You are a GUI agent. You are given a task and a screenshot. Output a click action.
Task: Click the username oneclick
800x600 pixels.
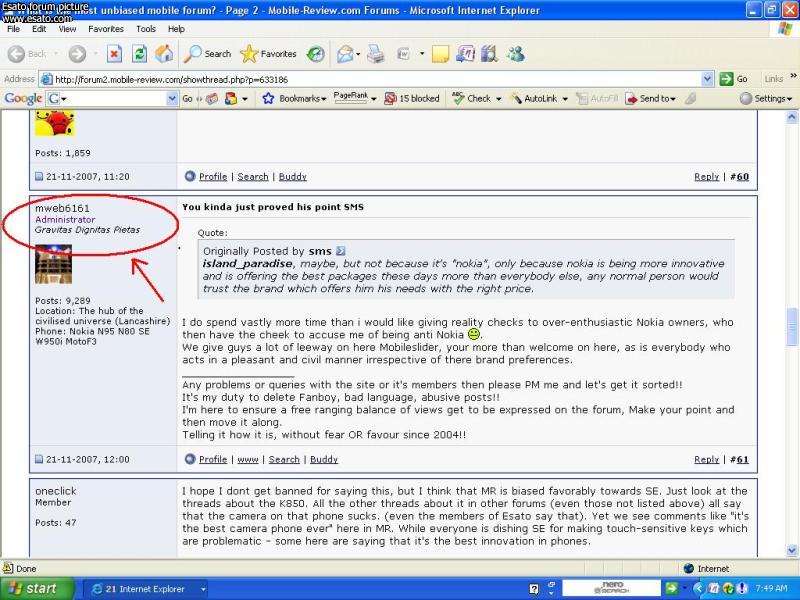56,491
